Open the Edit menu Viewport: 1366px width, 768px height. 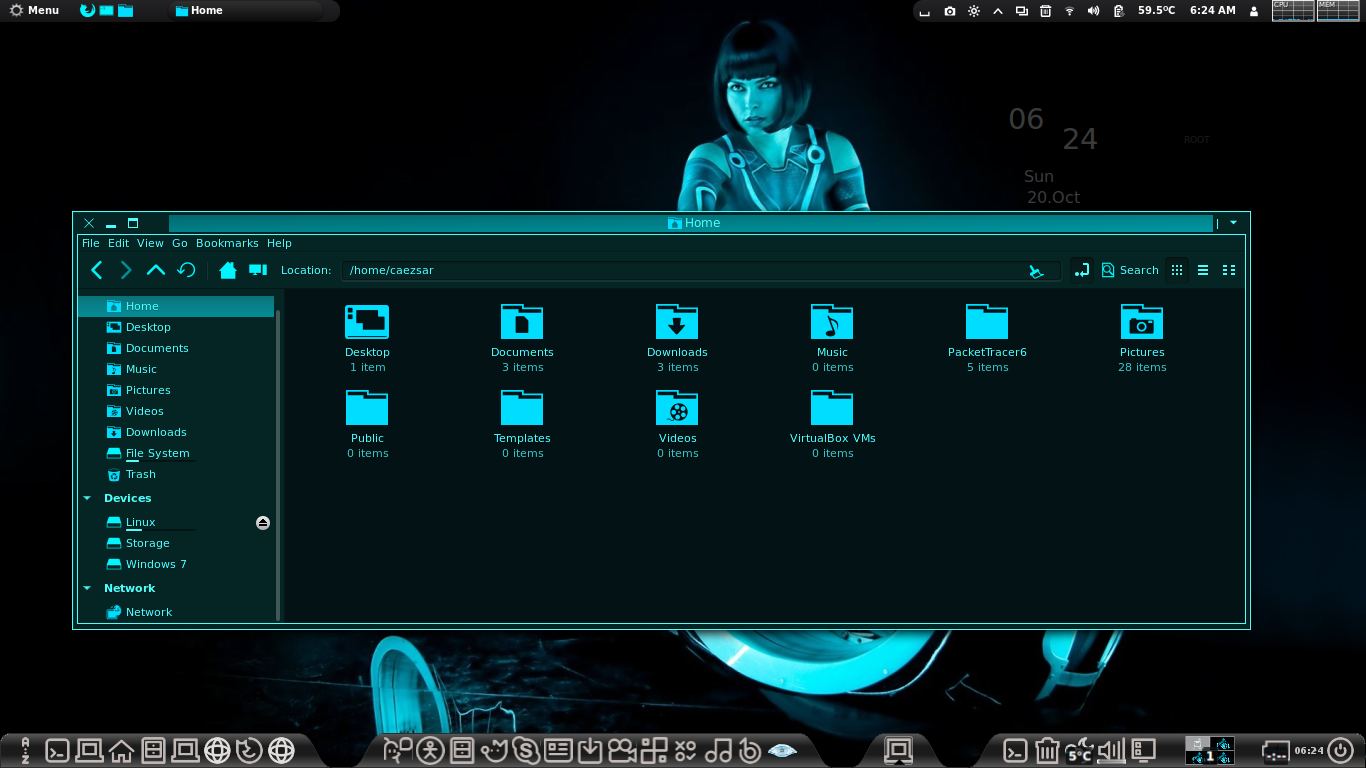click(x=119, y=243)
